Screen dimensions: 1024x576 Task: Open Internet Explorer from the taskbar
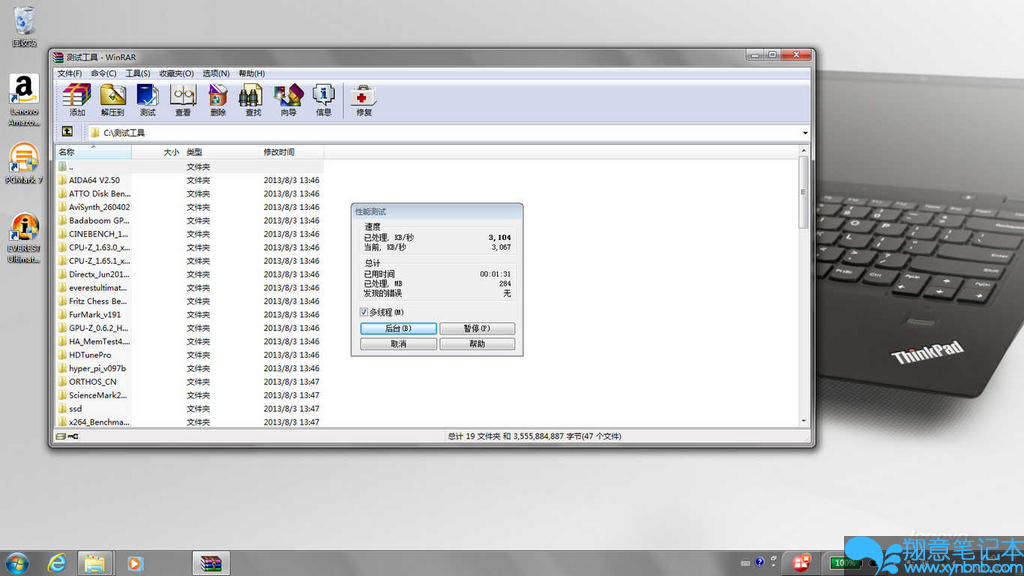(57, 563)
